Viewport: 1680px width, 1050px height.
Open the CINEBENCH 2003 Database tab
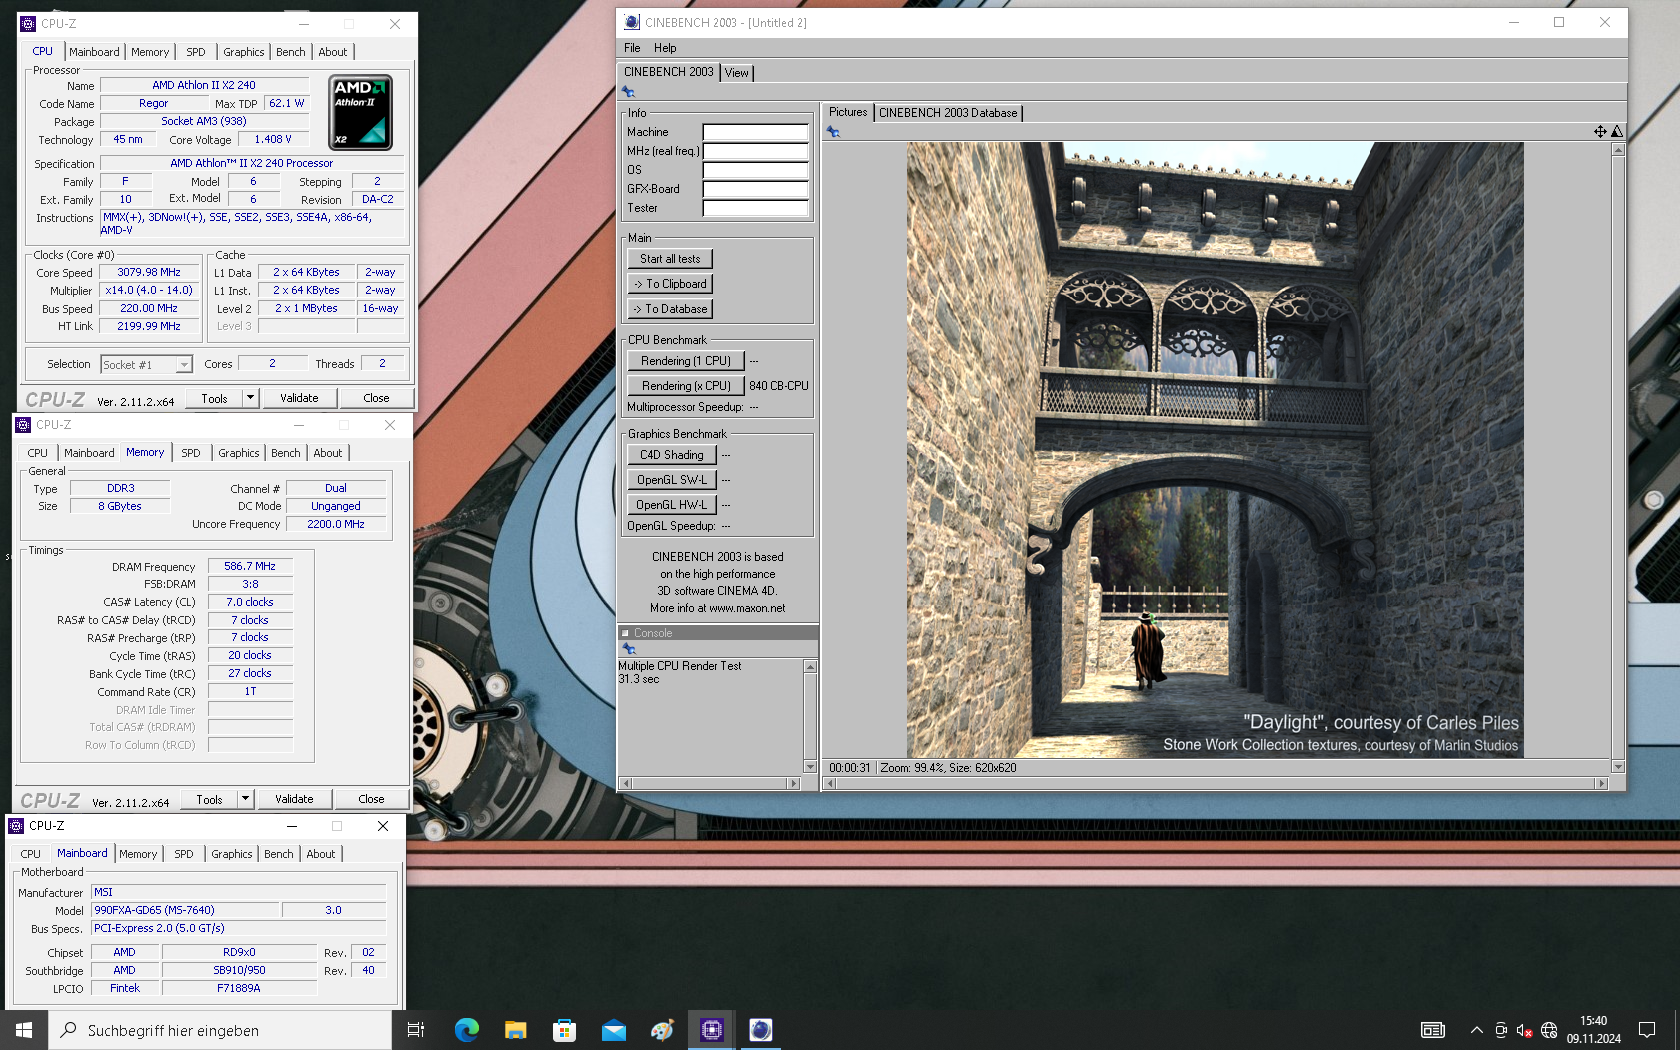[948, 113]
